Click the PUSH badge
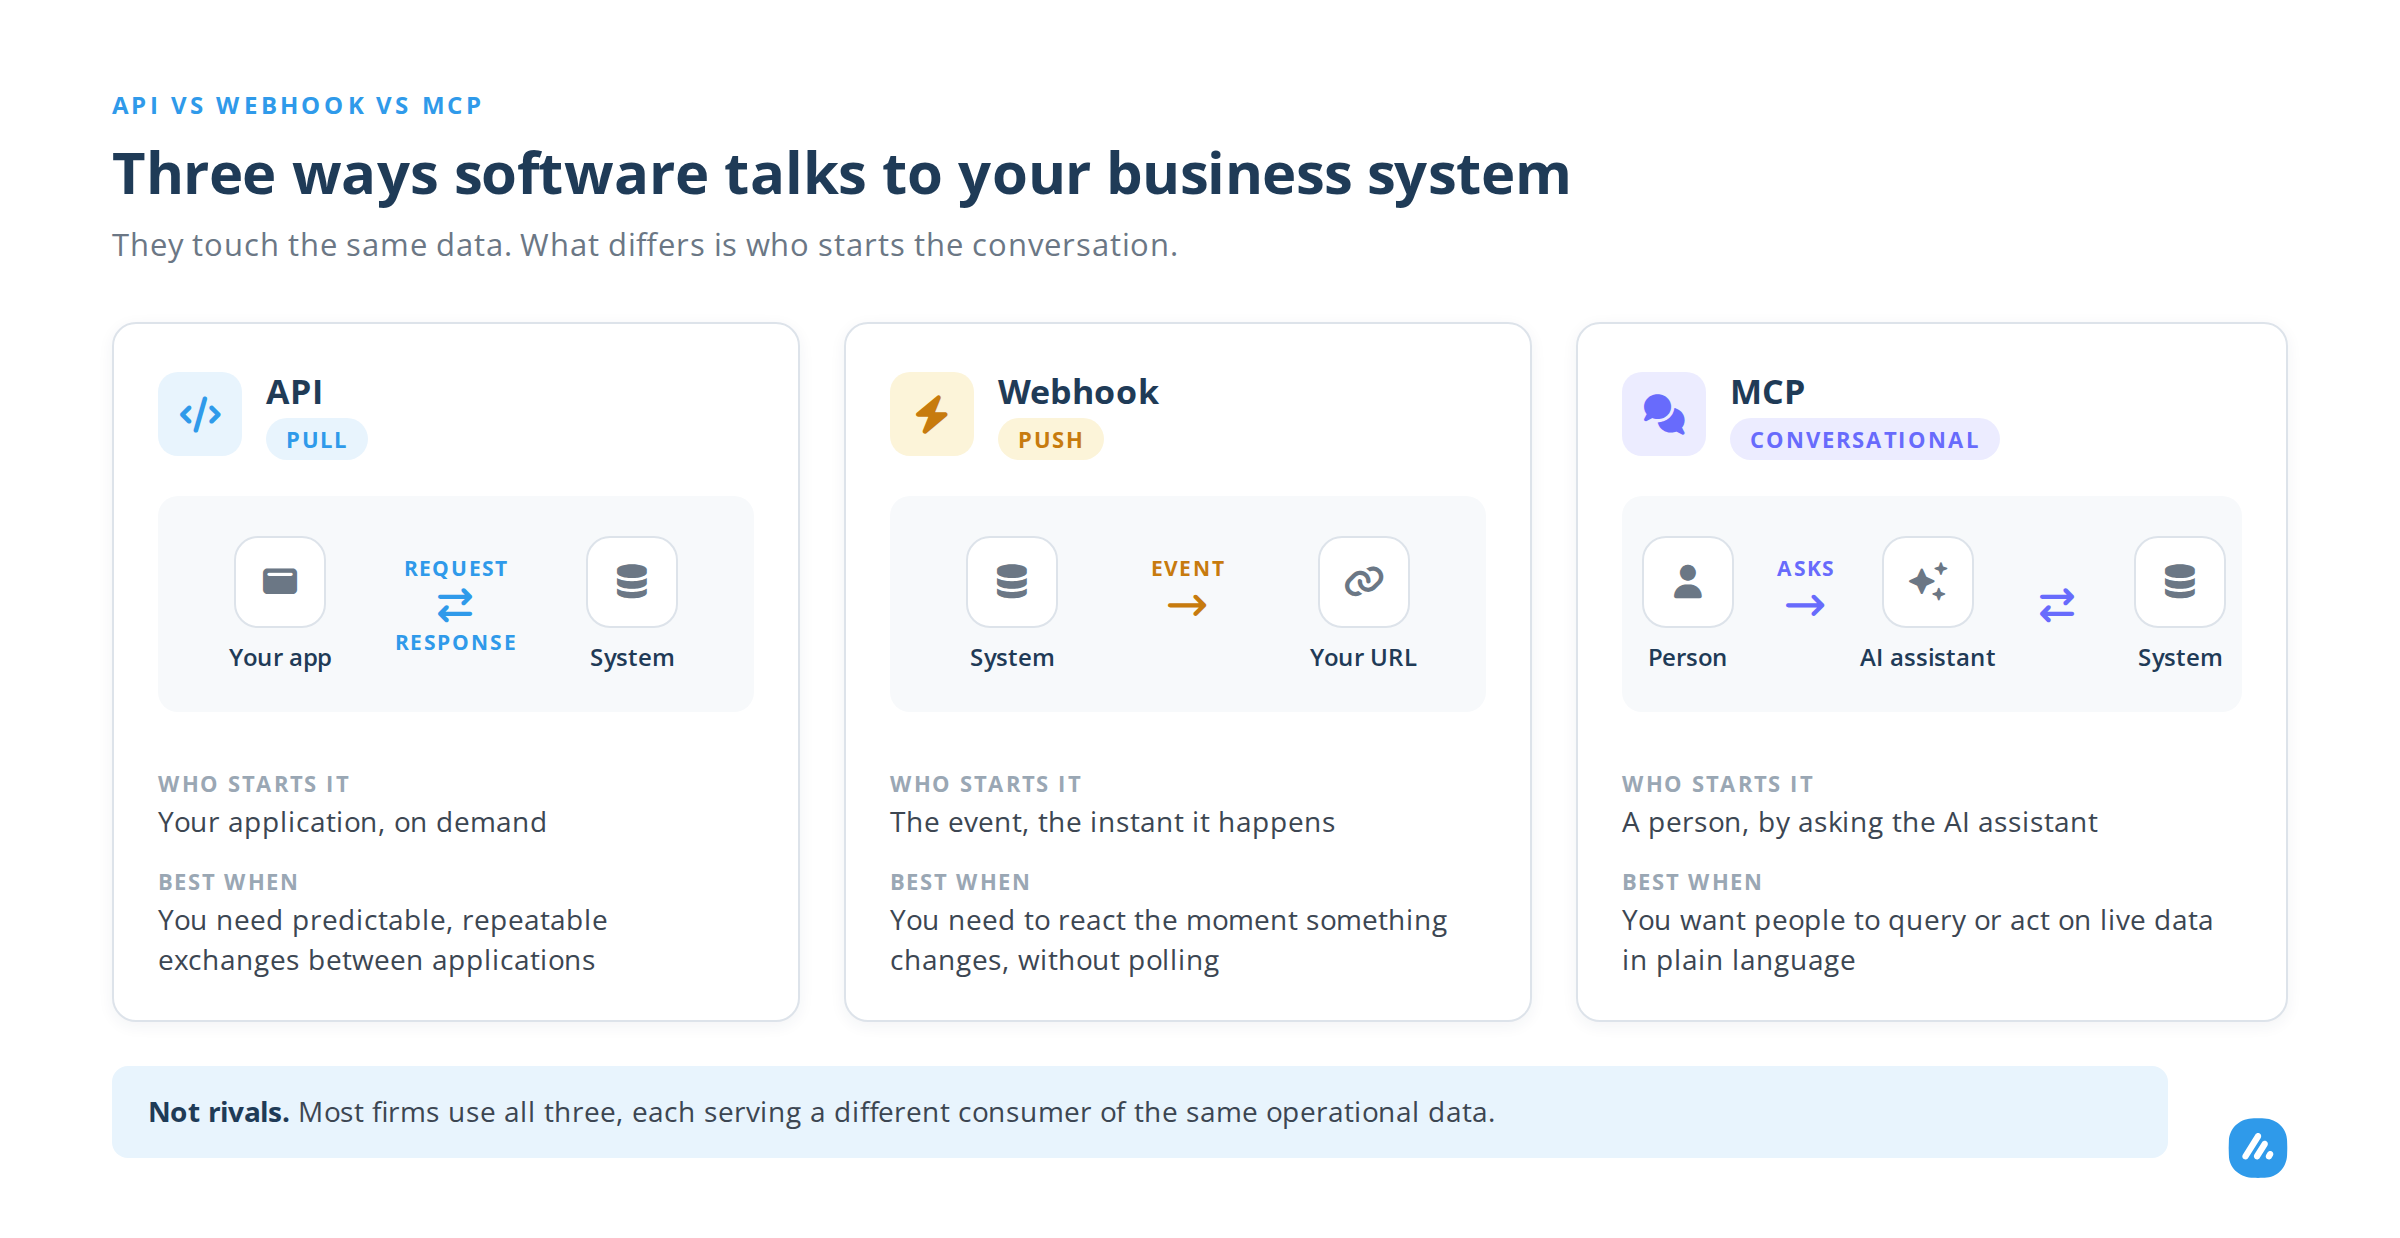The width and height of the screenshot is (2400, 1238). pos(1051,440)
